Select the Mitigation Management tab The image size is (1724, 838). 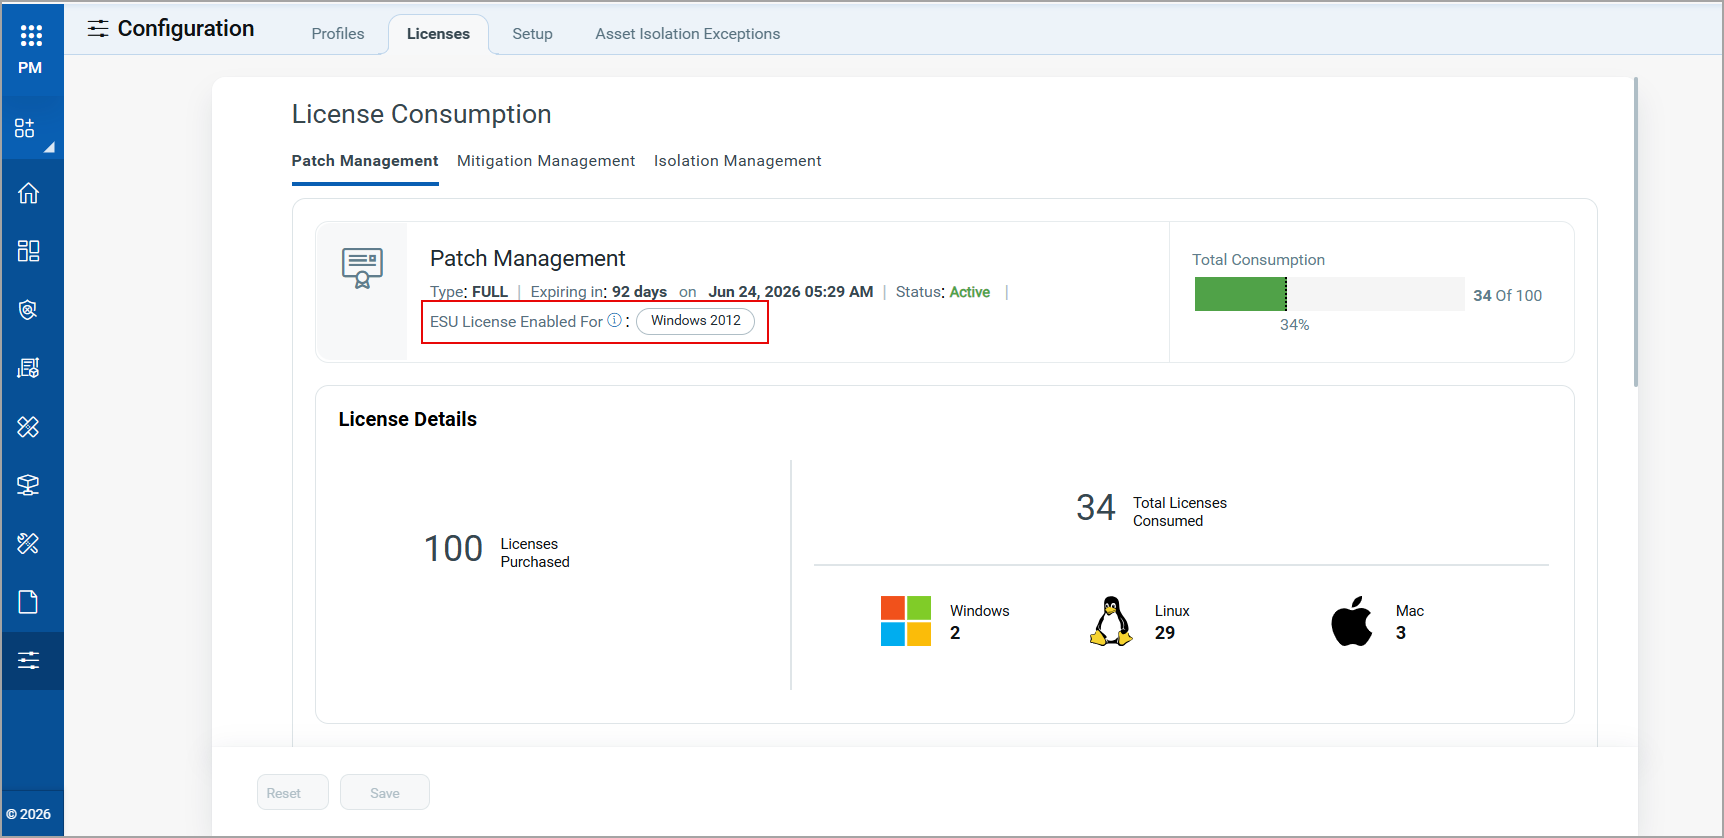[545, 161]
